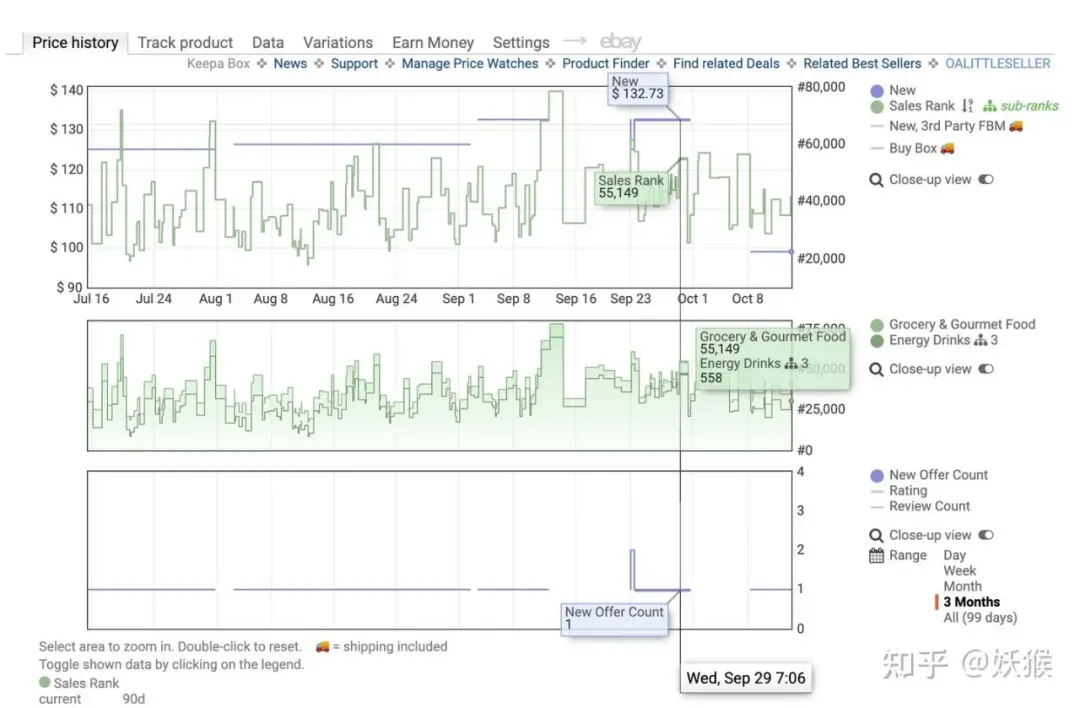Toggle Close-up view in price chart
The image size is (1080, 708).
click(x=986, y=180)
